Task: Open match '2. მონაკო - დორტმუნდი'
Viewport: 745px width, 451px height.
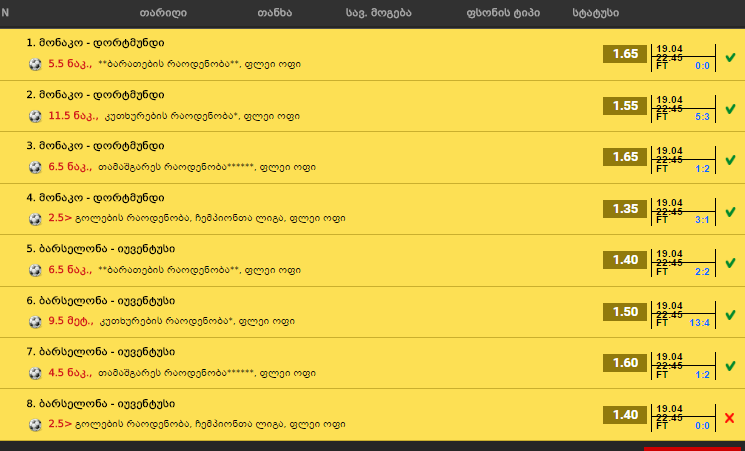Action: pyautogui.click(x=96, y=95)
